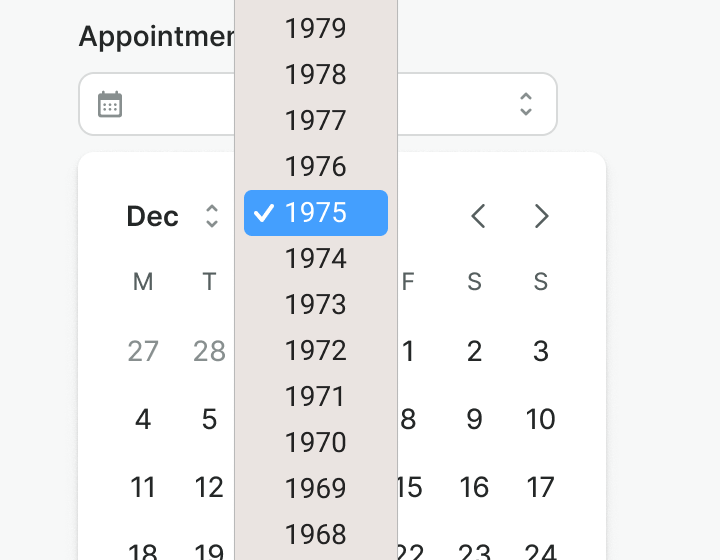Select year 1968 option
Image resolution: width=720 pixels, height=560 pixels.
click(316, 535)
